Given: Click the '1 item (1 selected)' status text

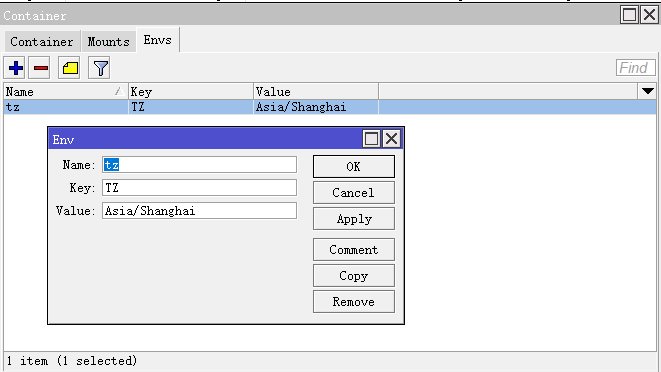Looking at the screenshot, I should pos(72,361).
